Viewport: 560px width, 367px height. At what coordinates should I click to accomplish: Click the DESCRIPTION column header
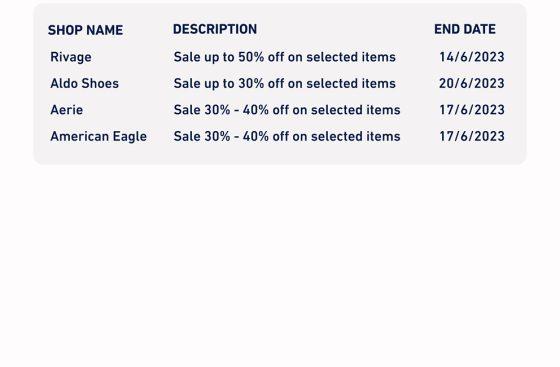pyautogui.click(x=215, y=29)
